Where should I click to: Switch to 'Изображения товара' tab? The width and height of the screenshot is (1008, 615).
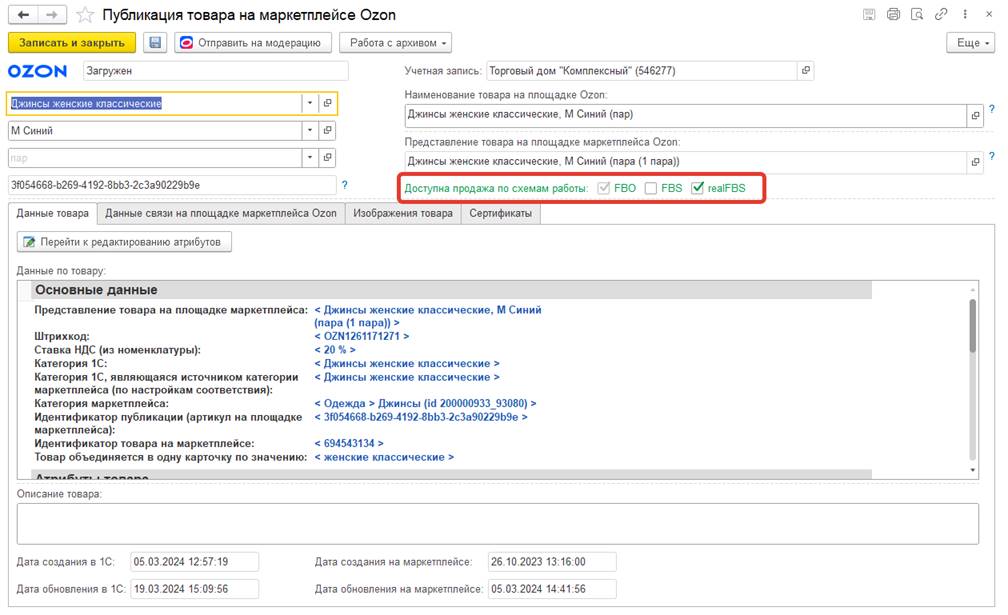click(x=402, y=213)
